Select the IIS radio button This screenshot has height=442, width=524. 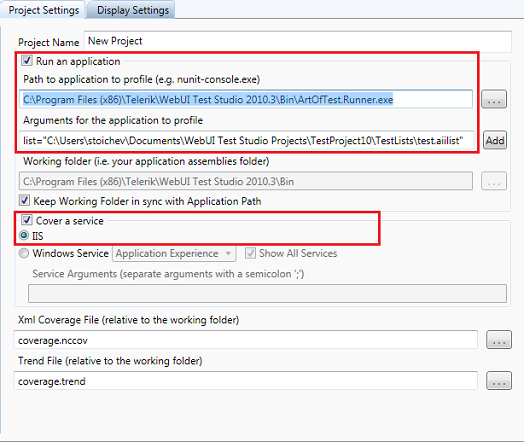tap(24, 235)
